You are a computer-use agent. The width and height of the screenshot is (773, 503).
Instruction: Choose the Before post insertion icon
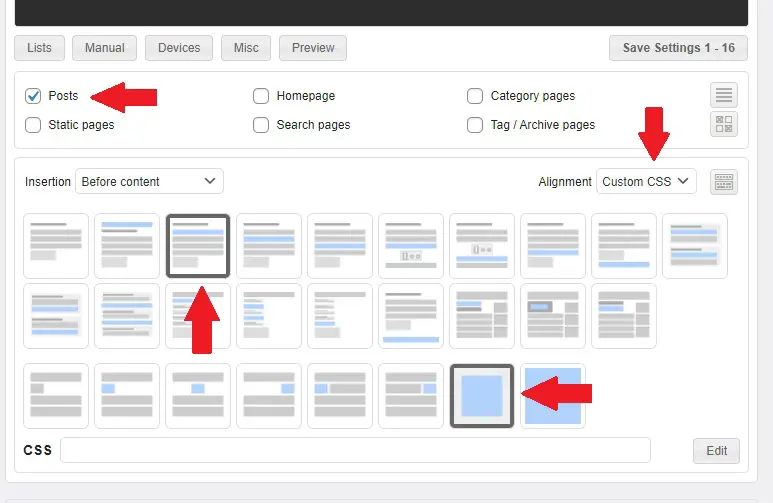coord(127,246)
